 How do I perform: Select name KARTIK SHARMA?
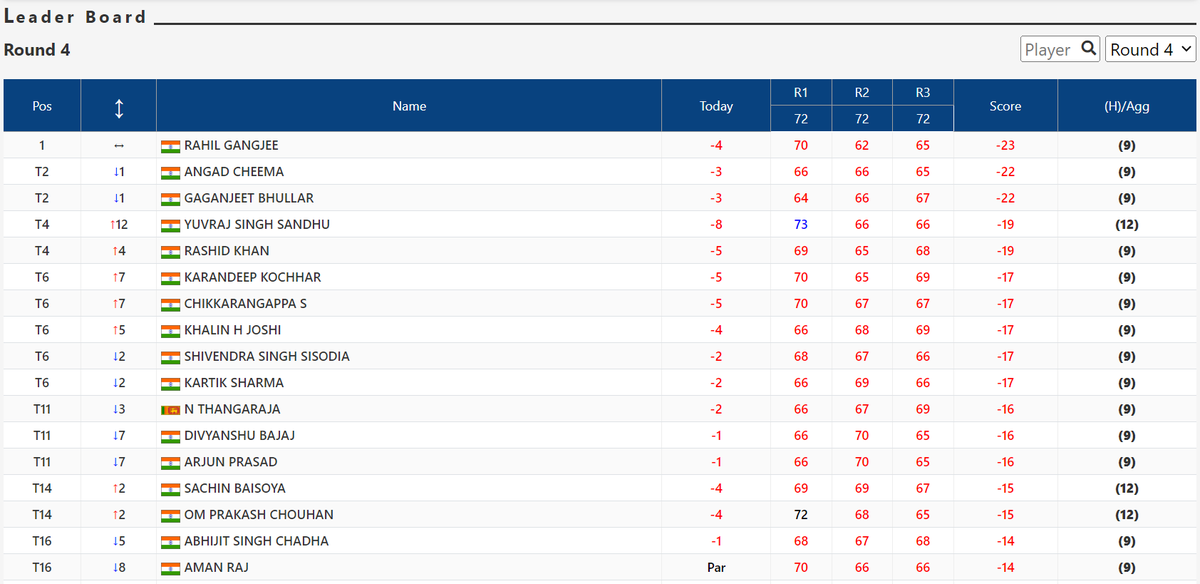[x=234, y=383]
